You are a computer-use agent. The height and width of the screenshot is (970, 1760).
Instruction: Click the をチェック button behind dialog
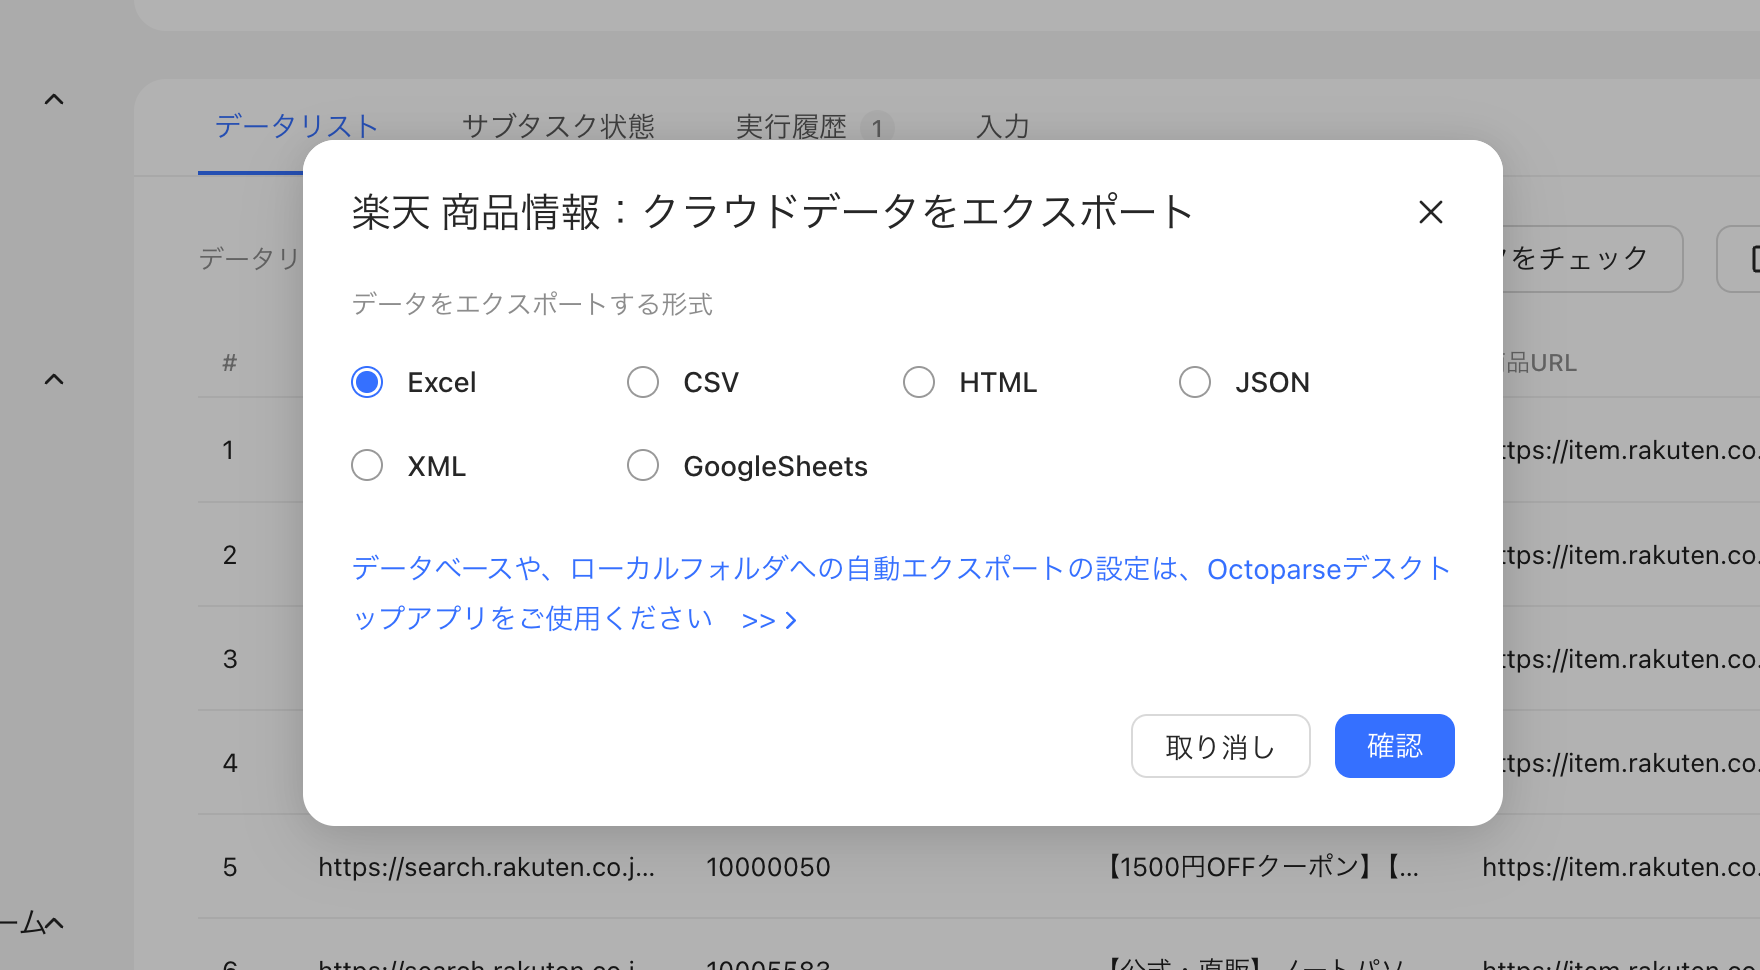pos(1592,259)
